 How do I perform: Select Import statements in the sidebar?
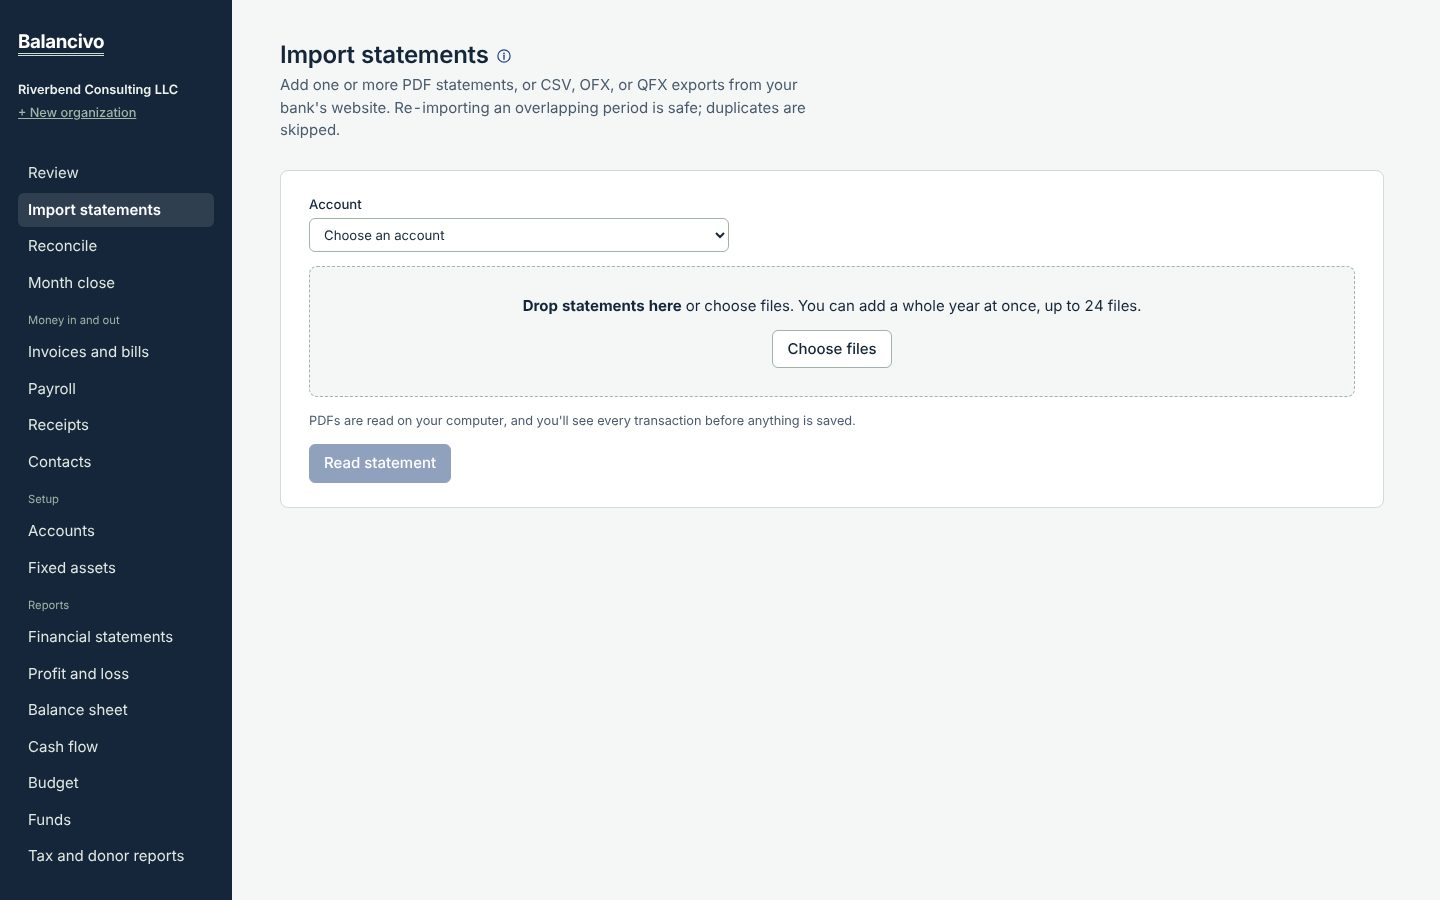click(x=116, y=210)
